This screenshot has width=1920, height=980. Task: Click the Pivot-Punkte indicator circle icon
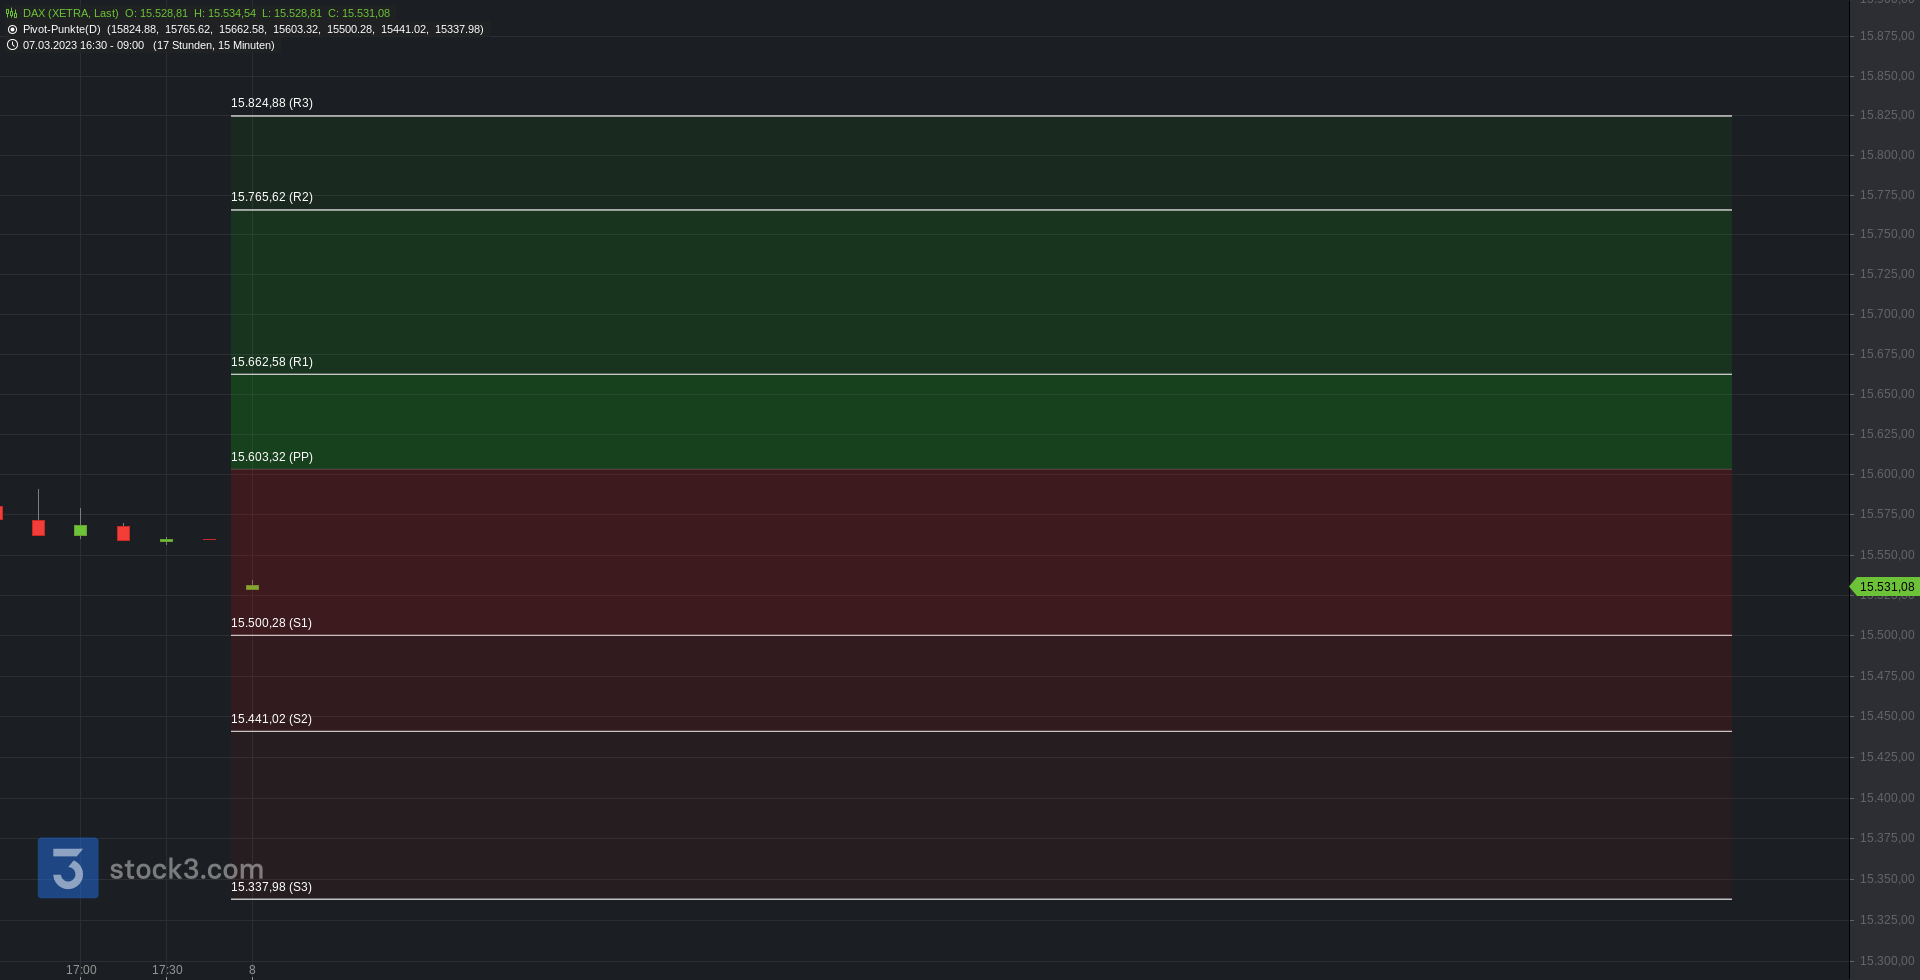[12, 29]
